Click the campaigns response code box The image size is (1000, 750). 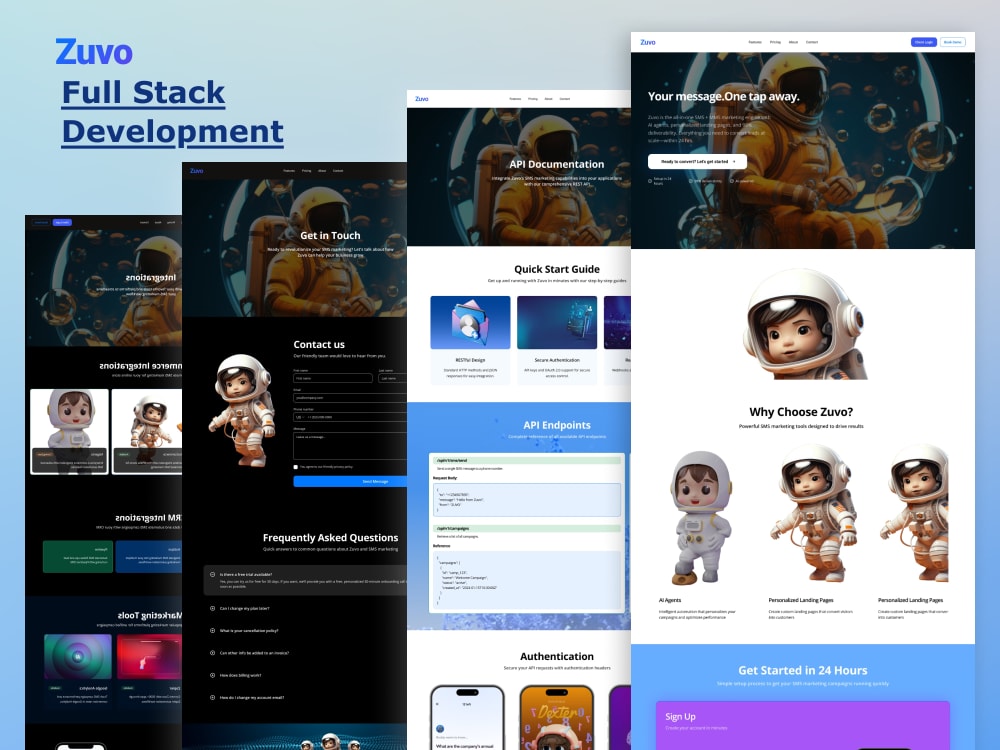[x=527, y=579]
